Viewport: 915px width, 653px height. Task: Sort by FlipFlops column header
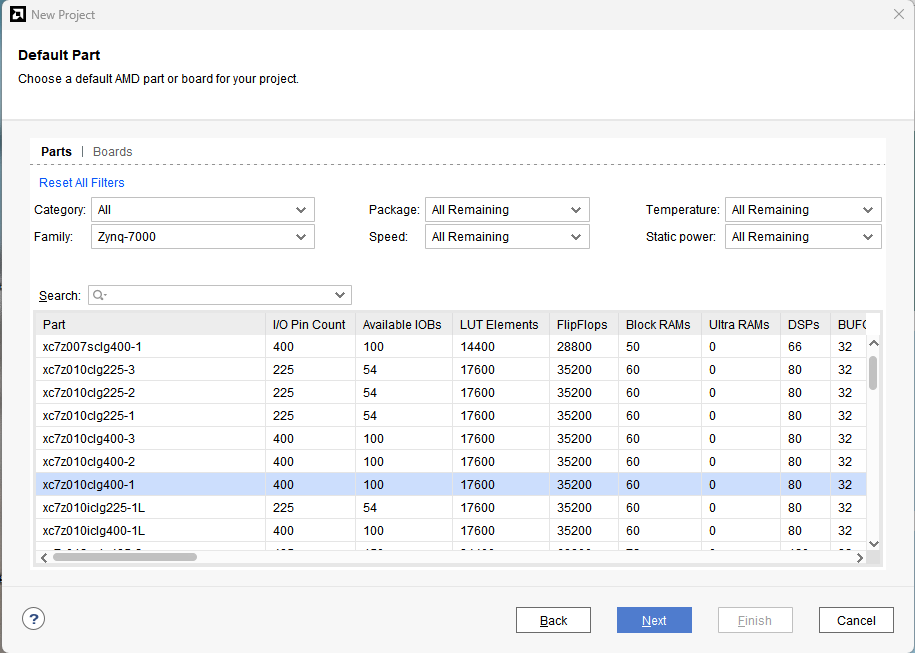[584, 324]
